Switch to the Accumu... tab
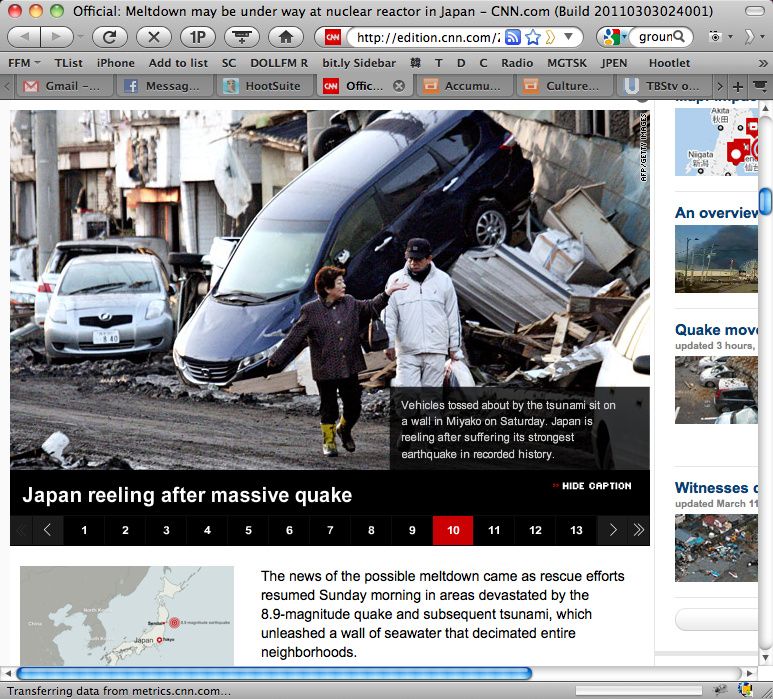The height and width of the screenshot is (699, 773). tap(465, 86)
